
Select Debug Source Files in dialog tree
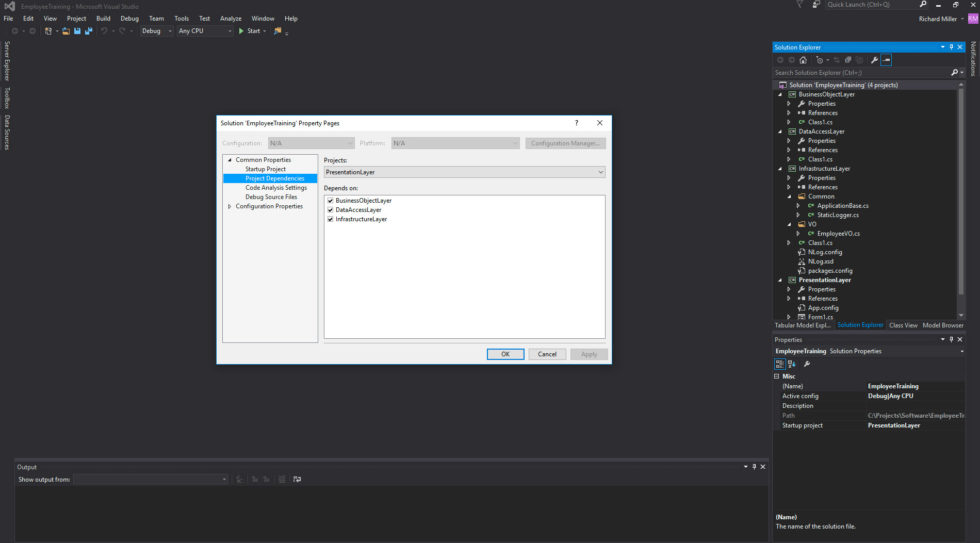(x=271, y=197)
